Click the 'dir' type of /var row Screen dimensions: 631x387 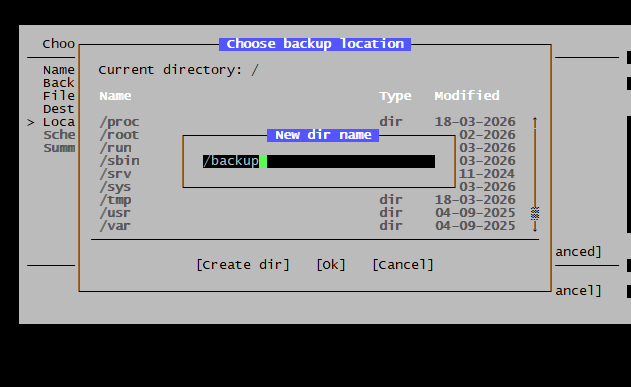pos(391,226)
